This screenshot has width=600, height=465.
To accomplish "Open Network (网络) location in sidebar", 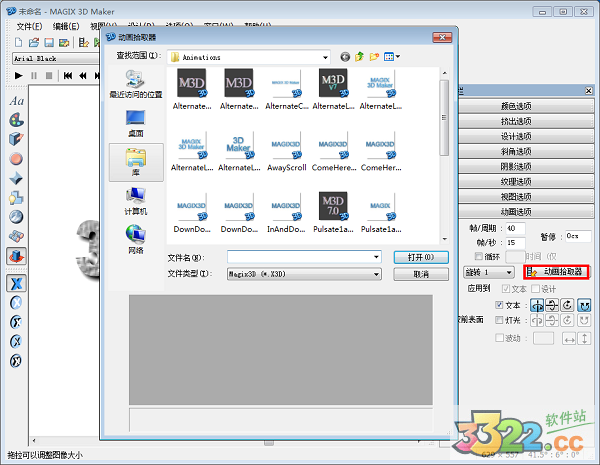I will 136,238.
